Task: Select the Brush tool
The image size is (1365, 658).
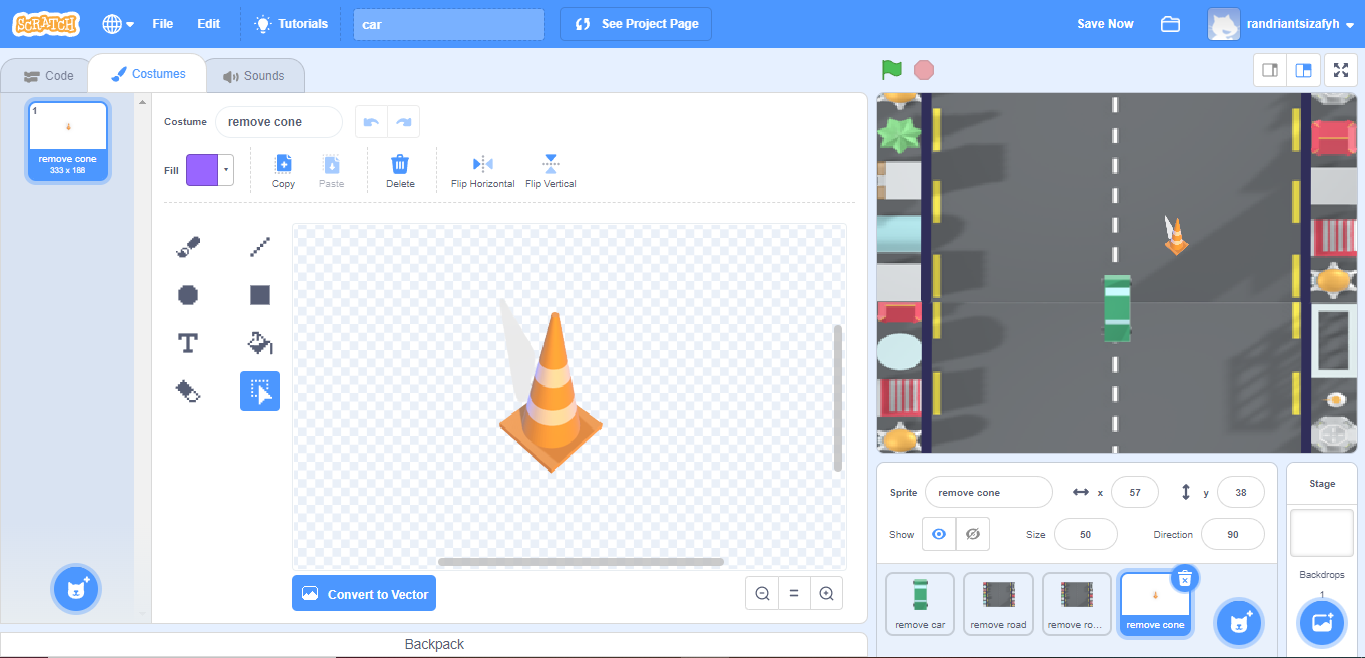Action: point(188,246)
